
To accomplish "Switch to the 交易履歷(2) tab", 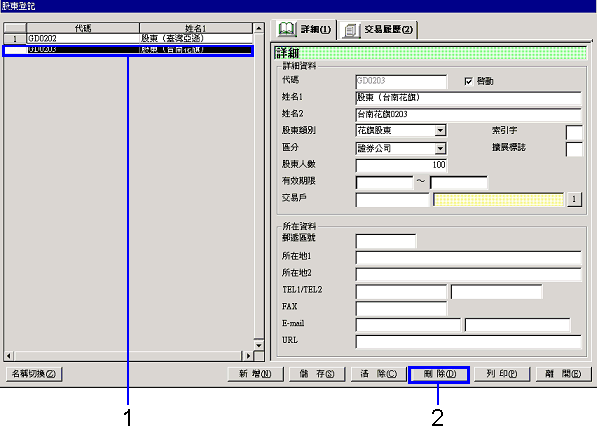I will click(379, 30).
